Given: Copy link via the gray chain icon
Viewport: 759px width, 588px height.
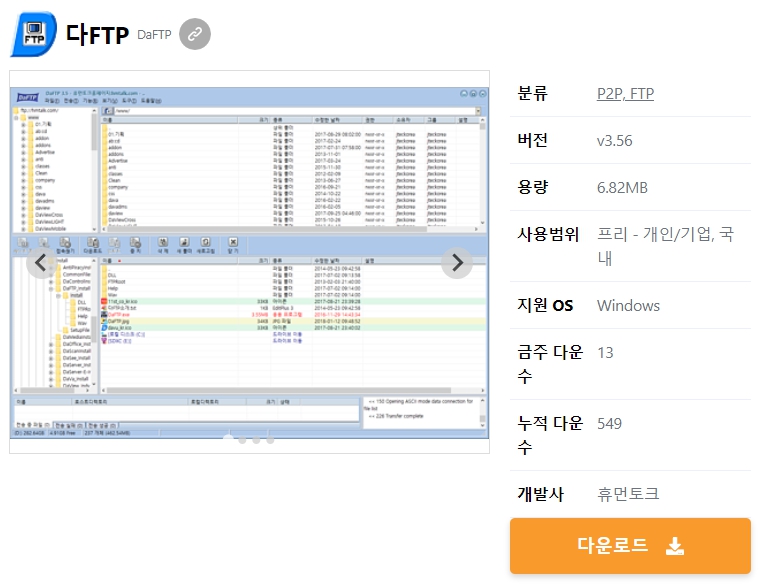Looking at the screenshot, I should pos(195,34).
